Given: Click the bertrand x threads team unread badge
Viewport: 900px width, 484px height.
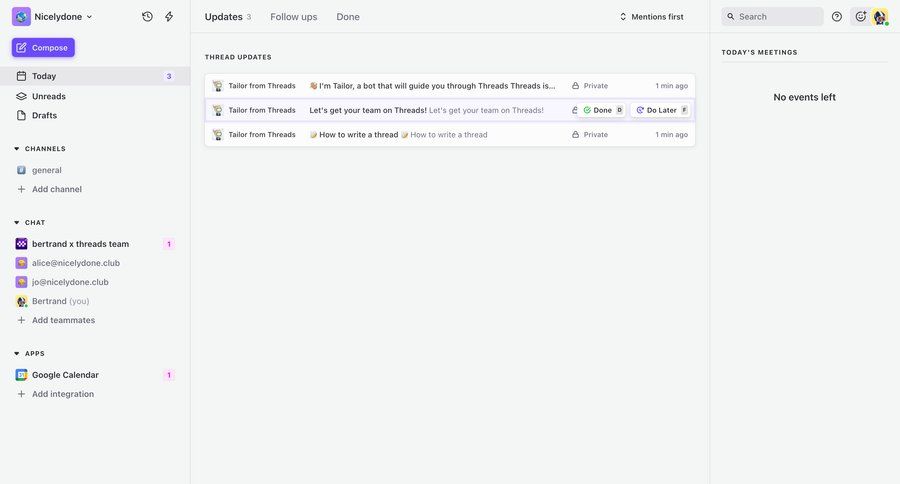Looking at the screenshot, I should [169, 244].
